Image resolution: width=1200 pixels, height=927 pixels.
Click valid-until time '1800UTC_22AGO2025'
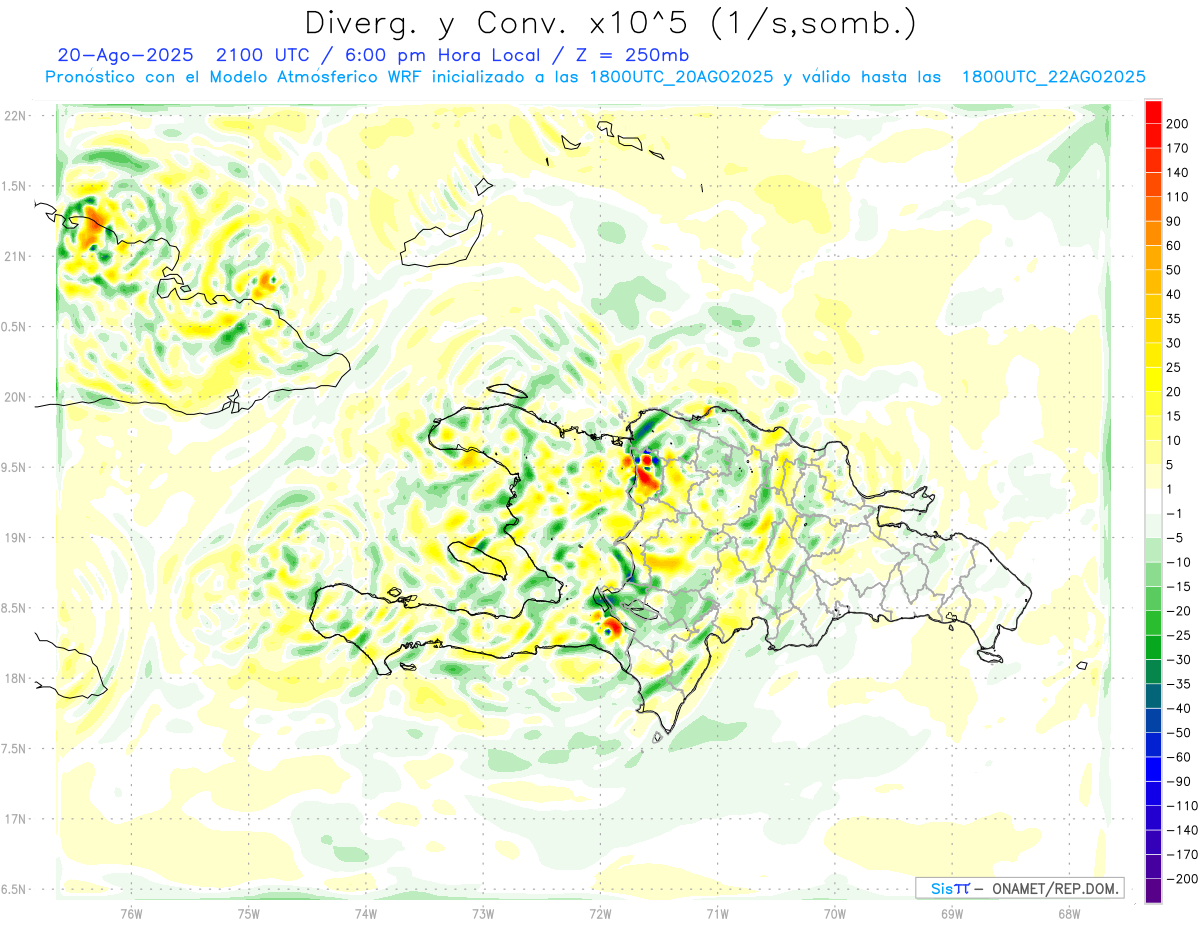pyautogui.click(x=1053, y=77)
